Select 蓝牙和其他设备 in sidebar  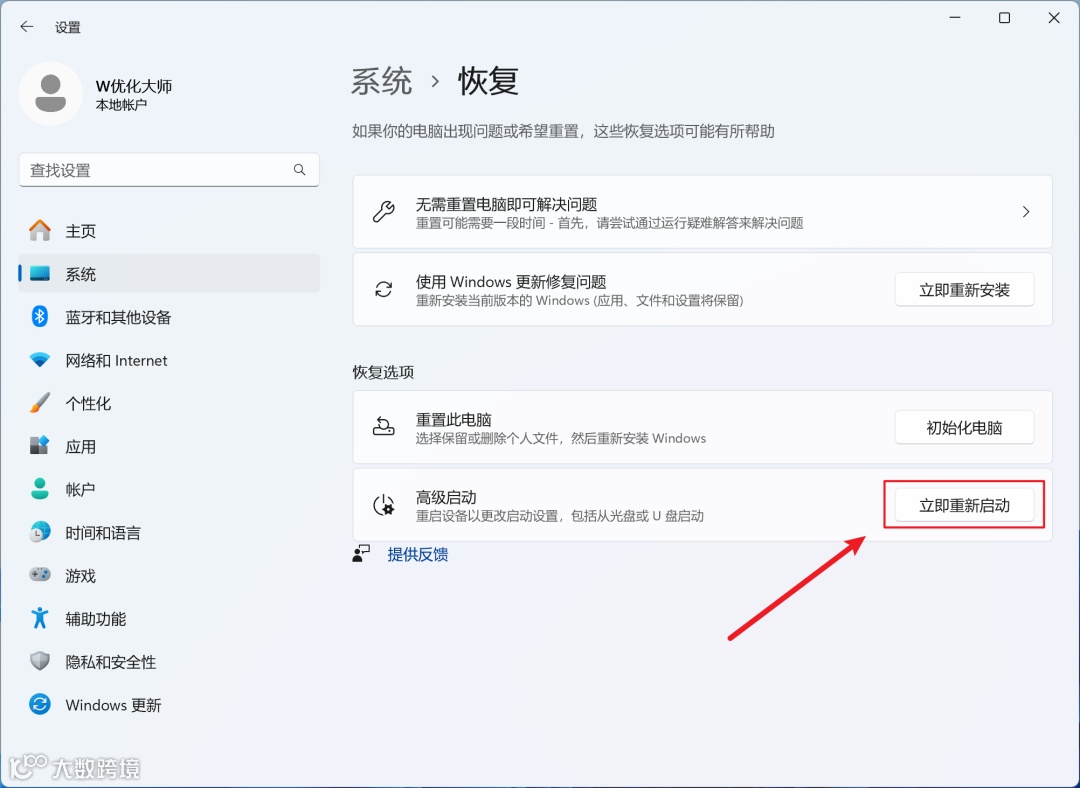[x=169, y=317]
